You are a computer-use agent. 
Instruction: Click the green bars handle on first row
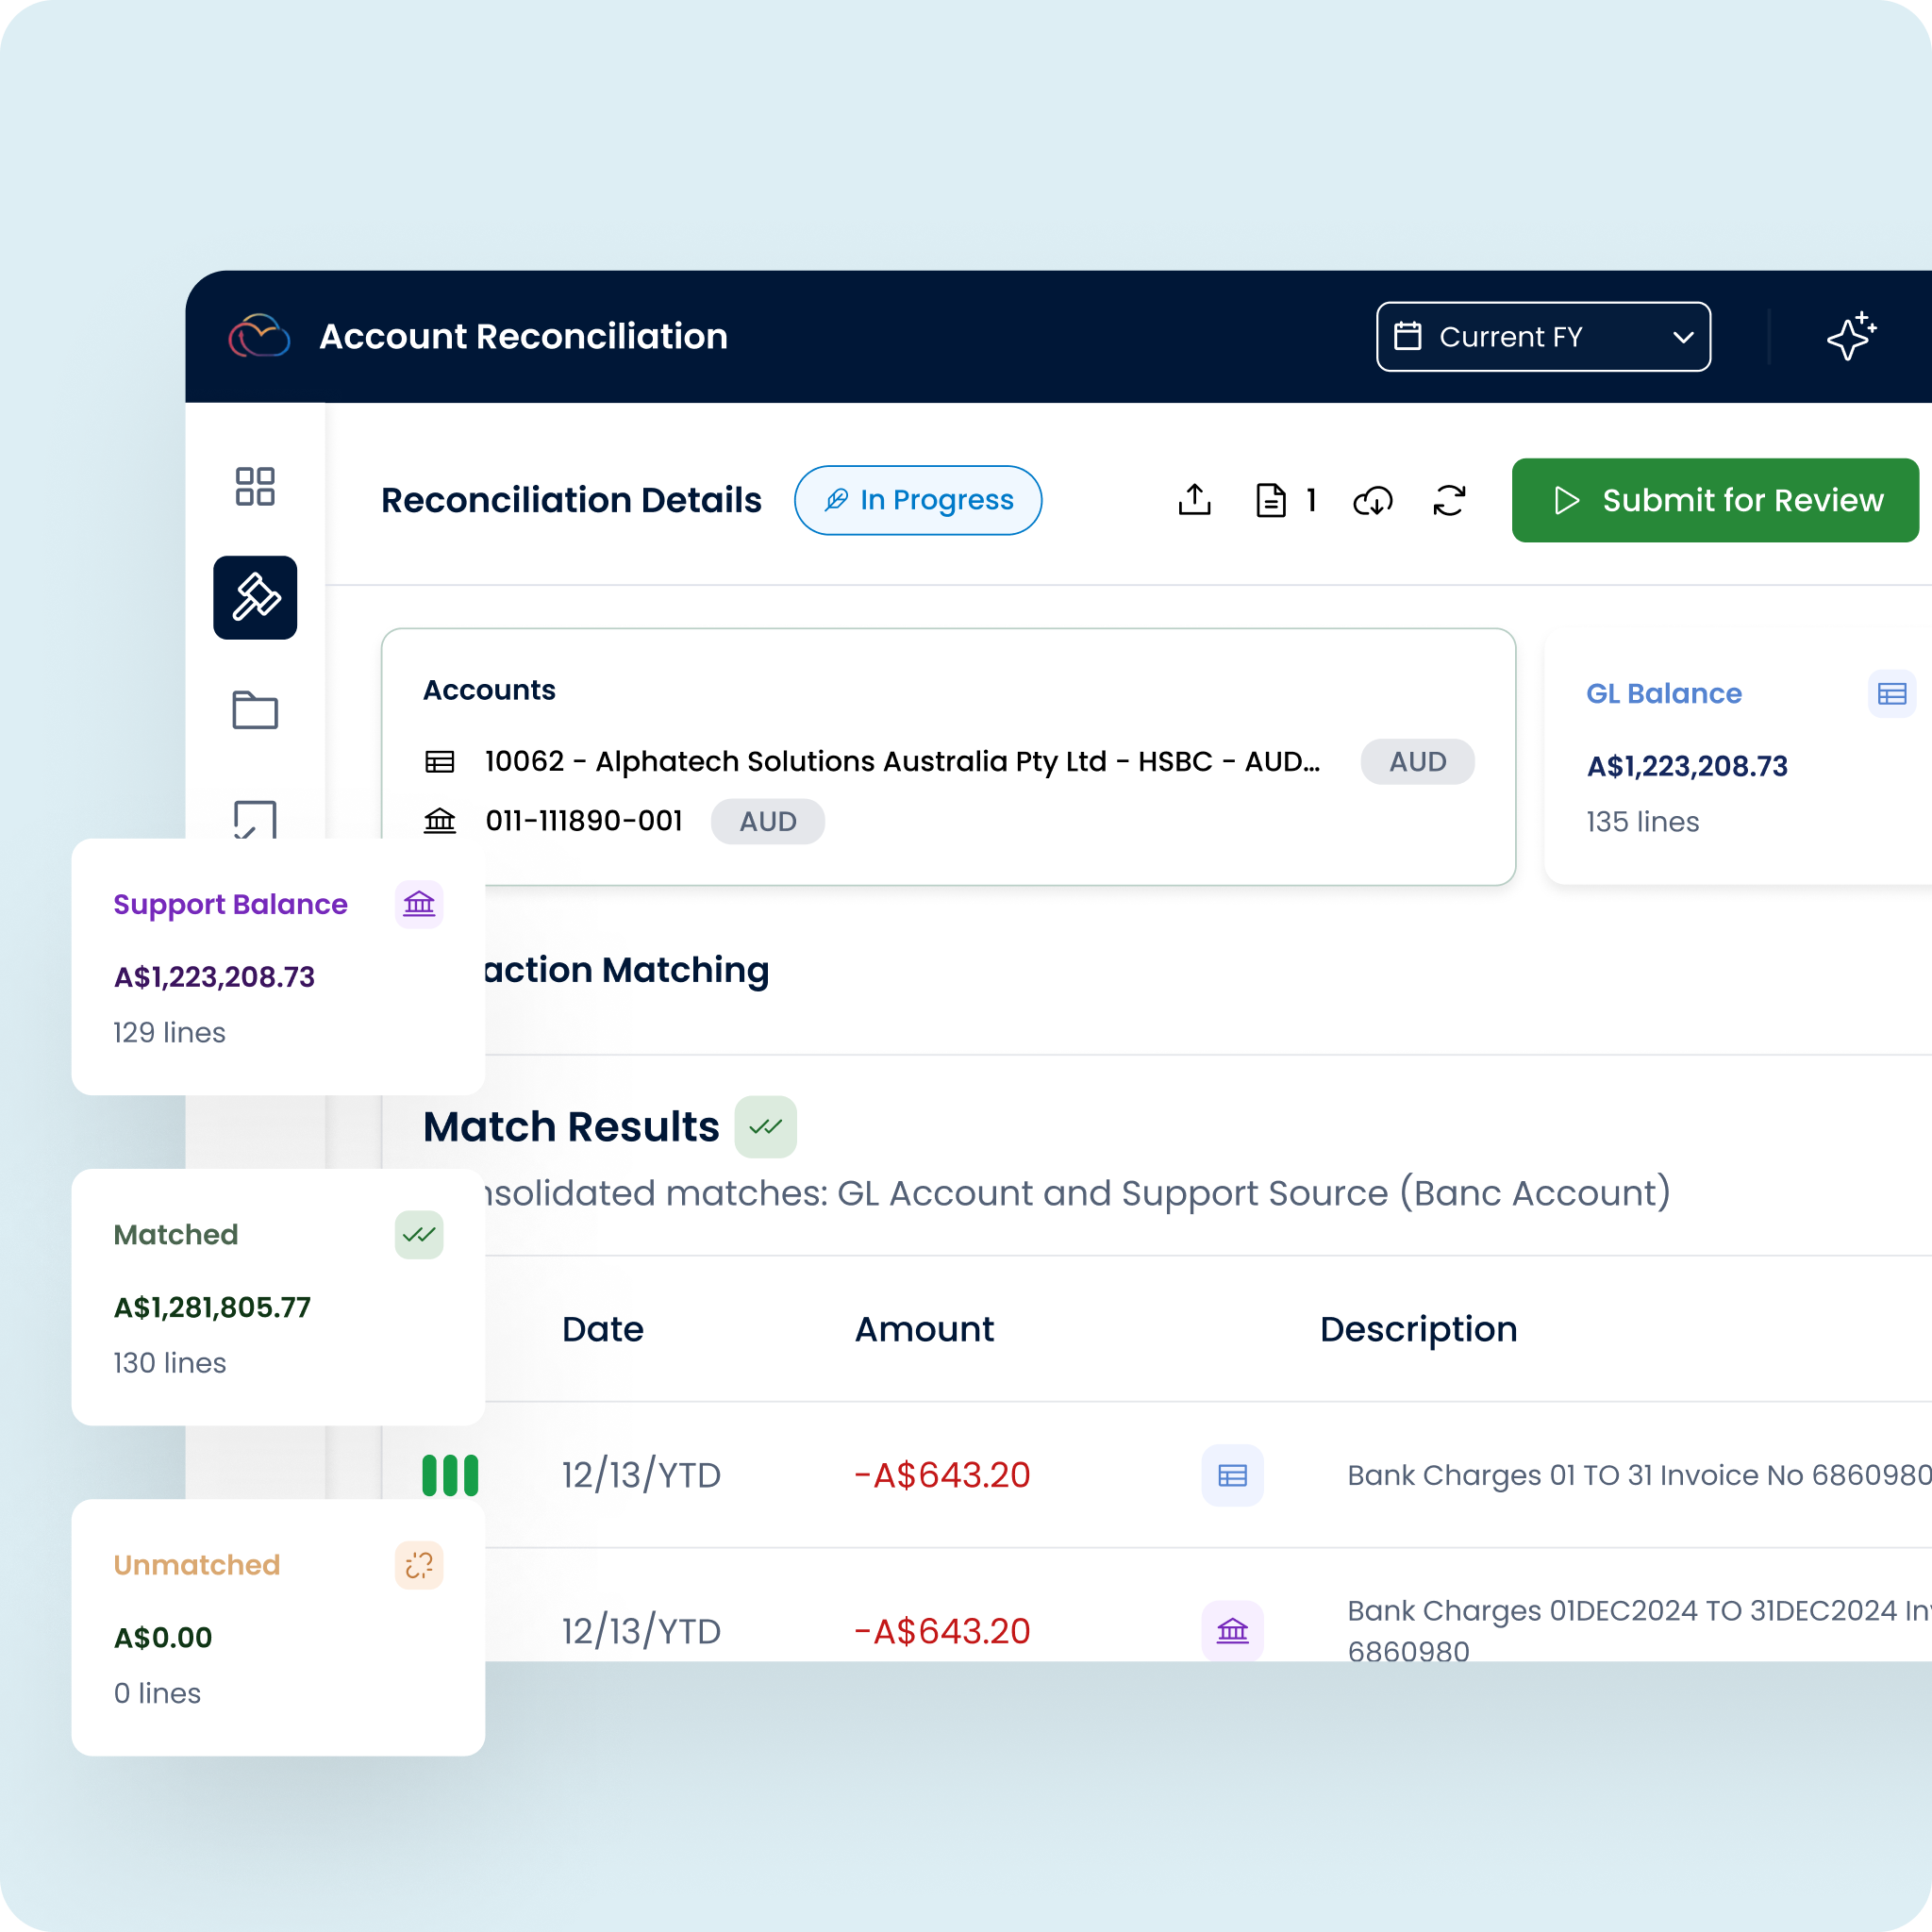pos(450,1474)
